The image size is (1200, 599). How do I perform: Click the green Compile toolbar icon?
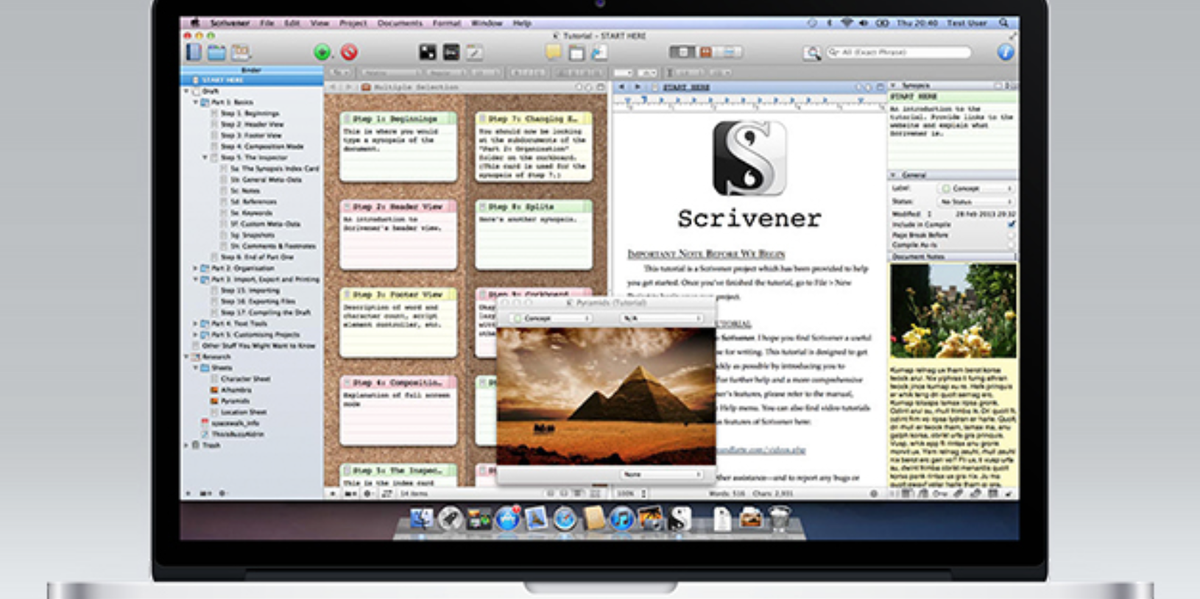[x=320, y=53]
